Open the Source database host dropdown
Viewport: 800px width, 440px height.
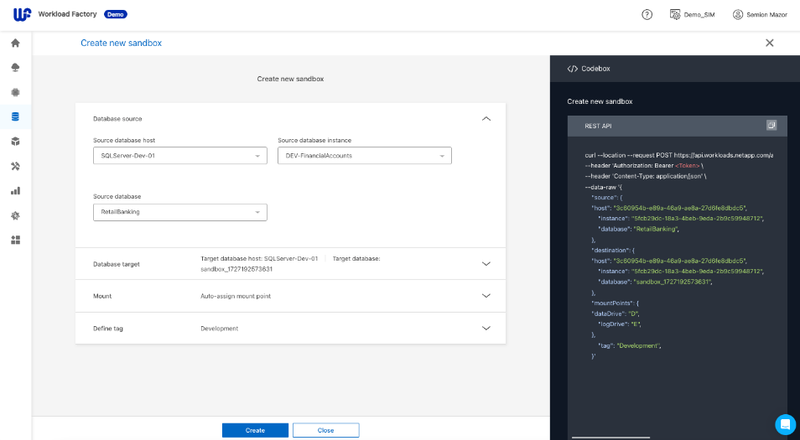180,156
